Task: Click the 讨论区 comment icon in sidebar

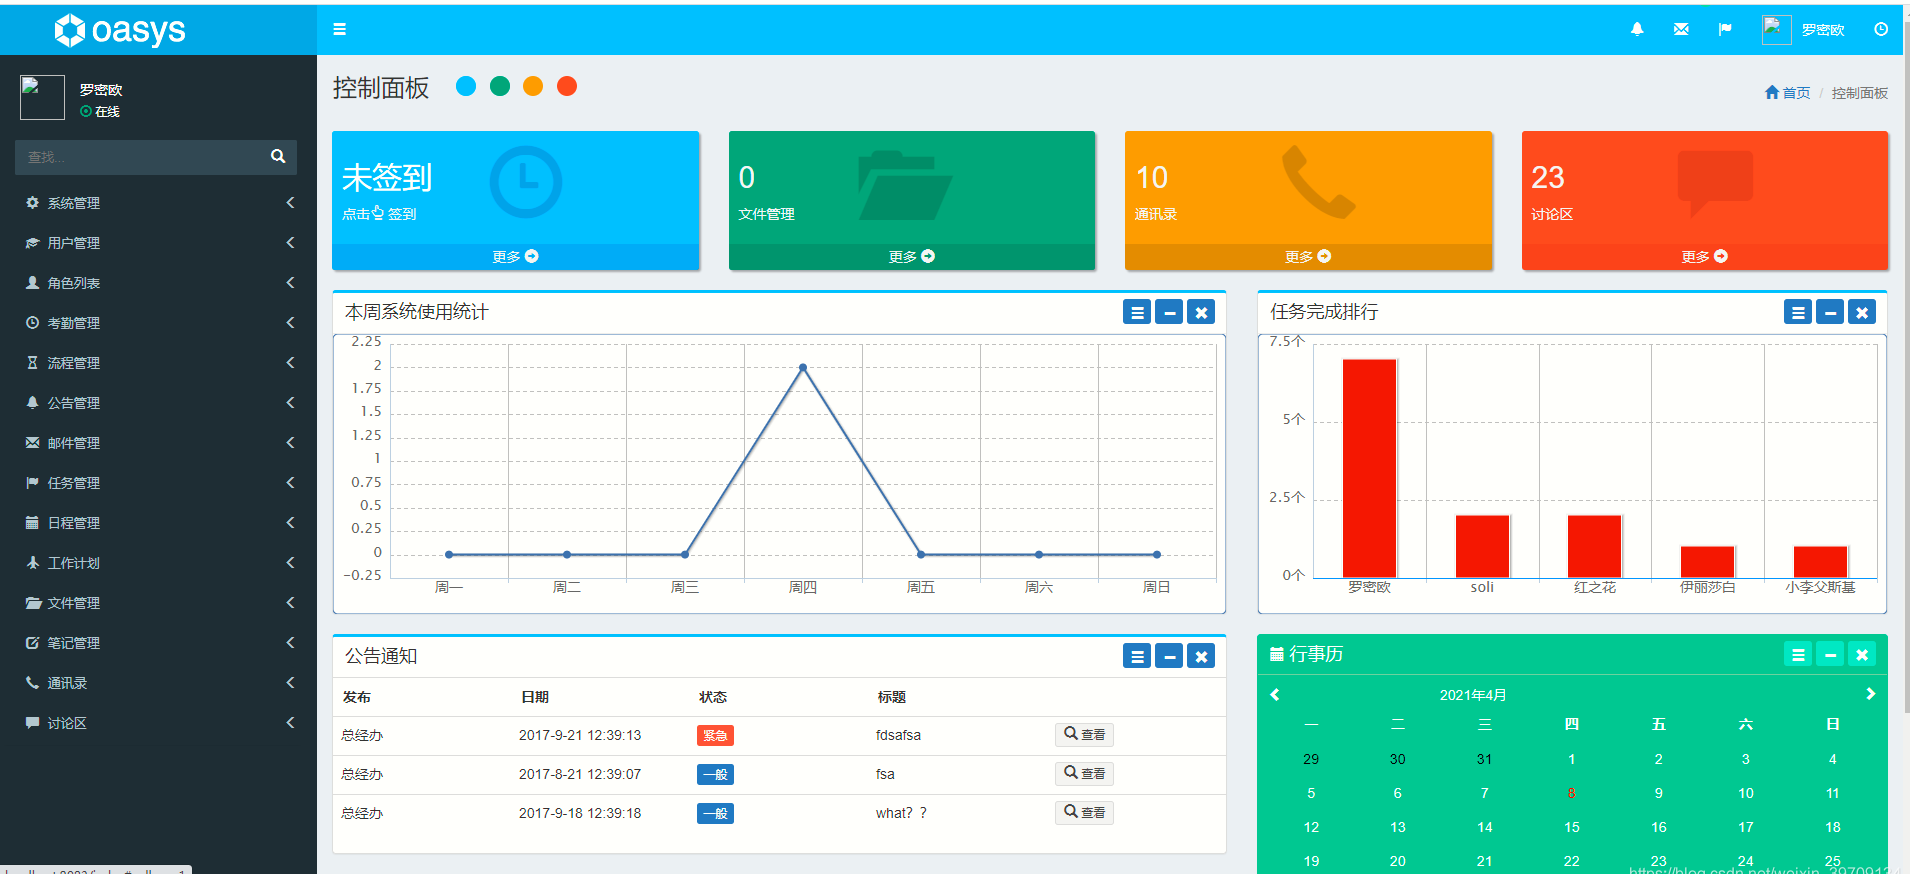Action: pos(32,722)
